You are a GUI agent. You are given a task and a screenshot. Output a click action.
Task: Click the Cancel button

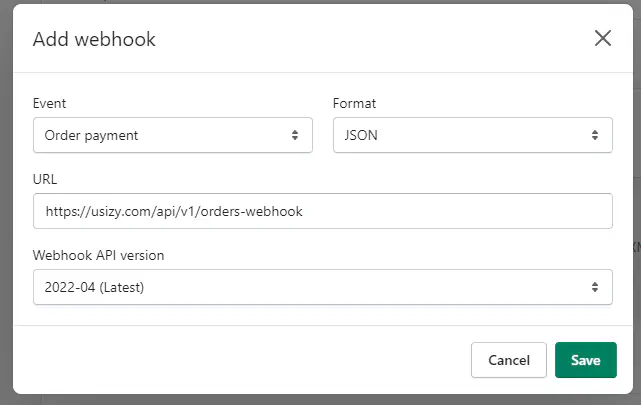[x=508, y=360]
